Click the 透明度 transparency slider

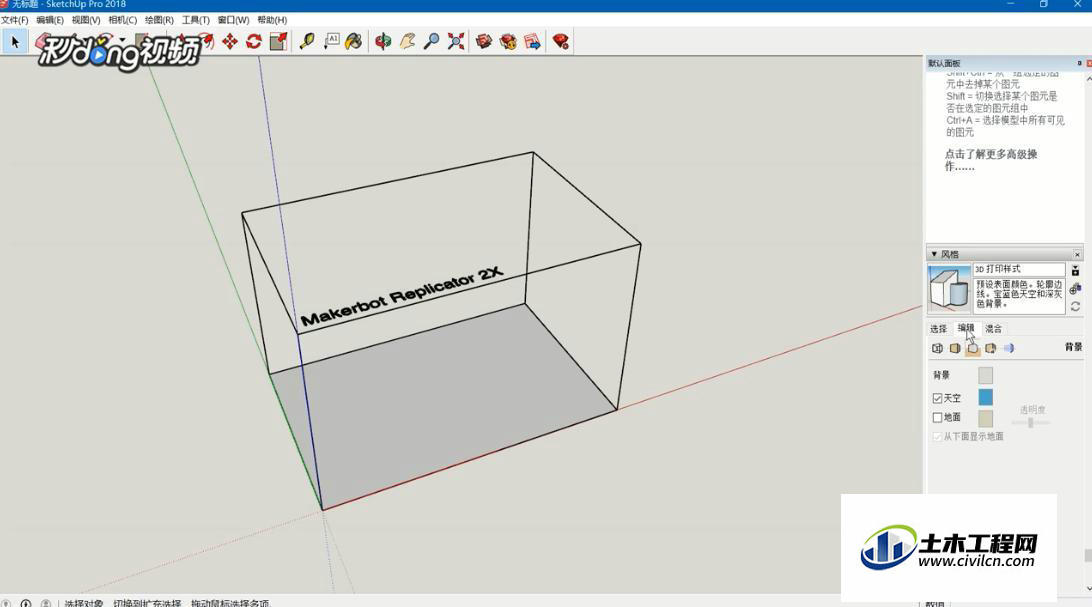coord(1030,423)
